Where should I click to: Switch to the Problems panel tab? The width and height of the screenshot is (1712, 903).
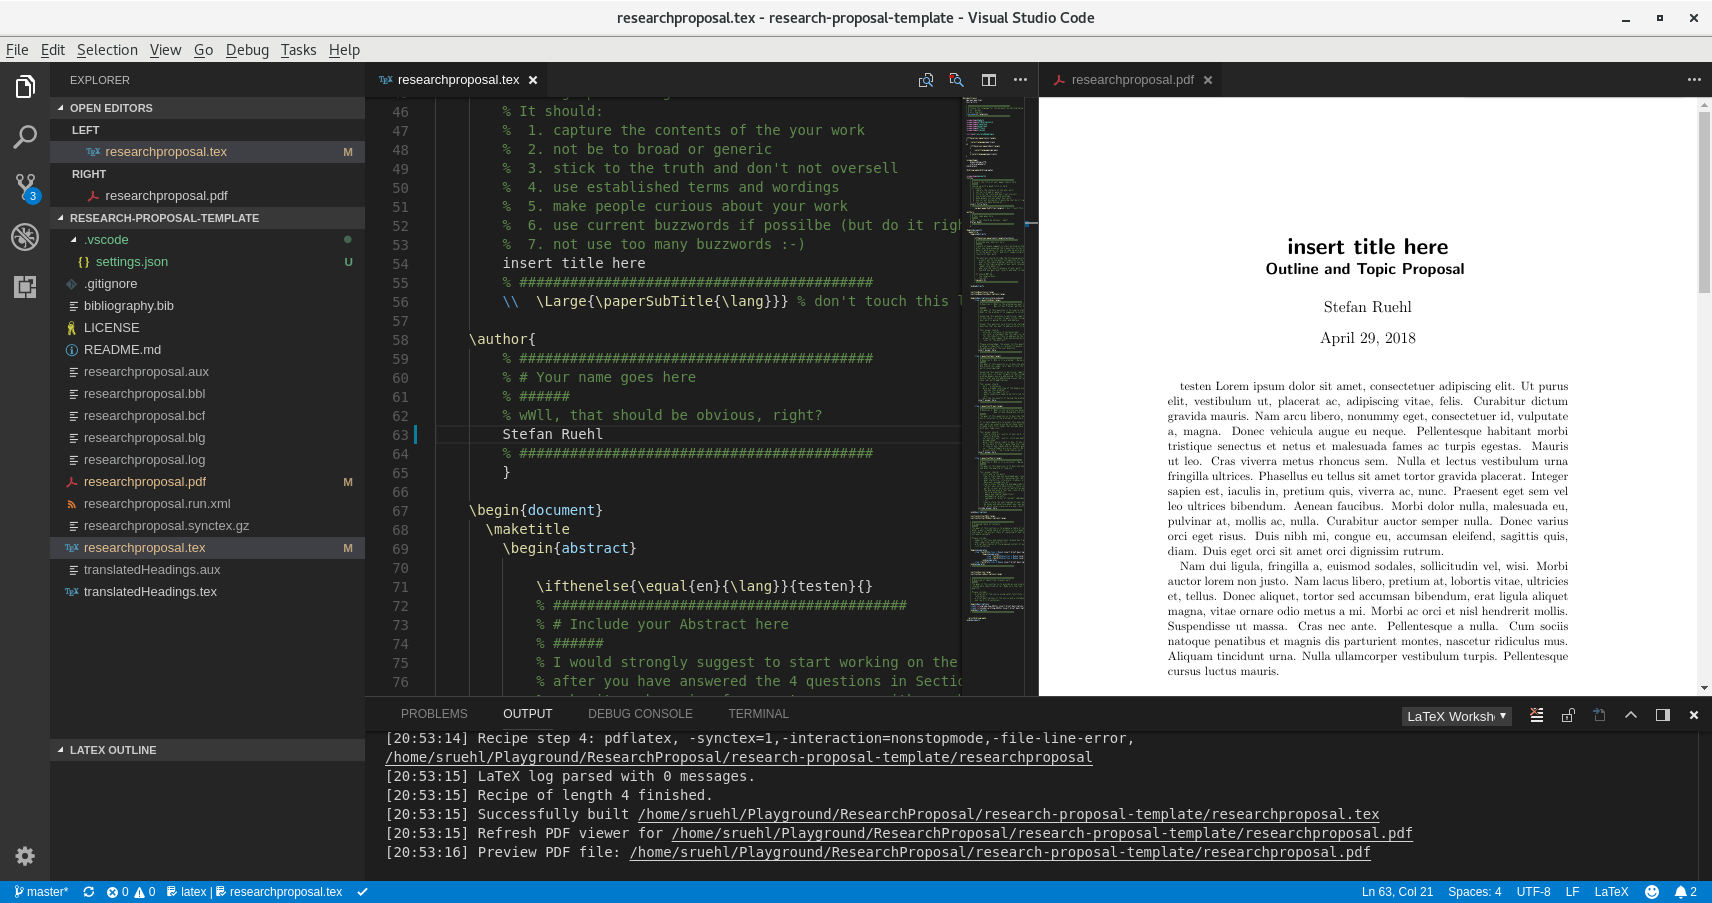(x=434, y=714)
